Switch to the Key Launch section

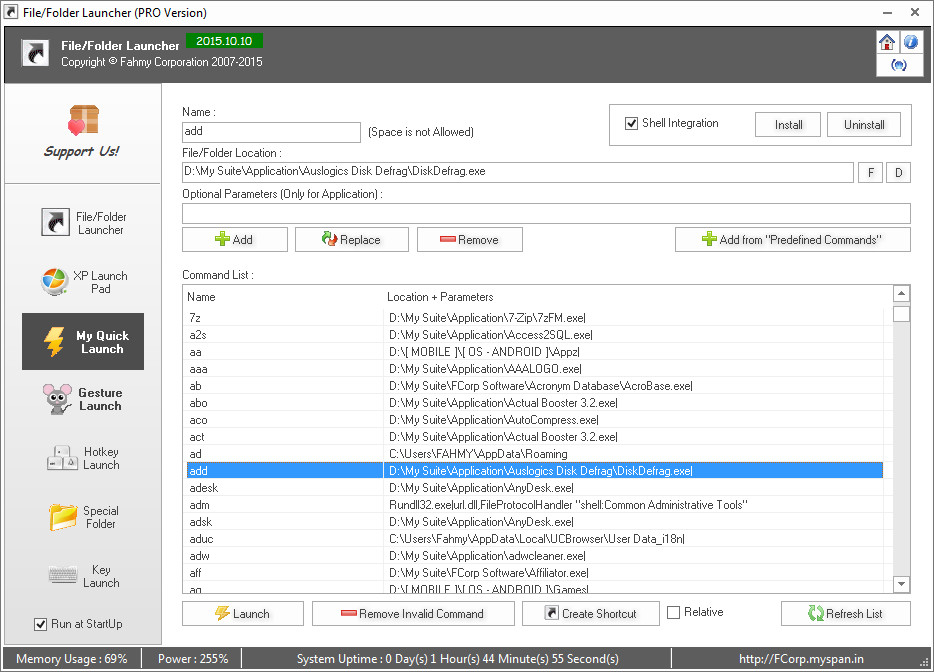pos(83,576)
